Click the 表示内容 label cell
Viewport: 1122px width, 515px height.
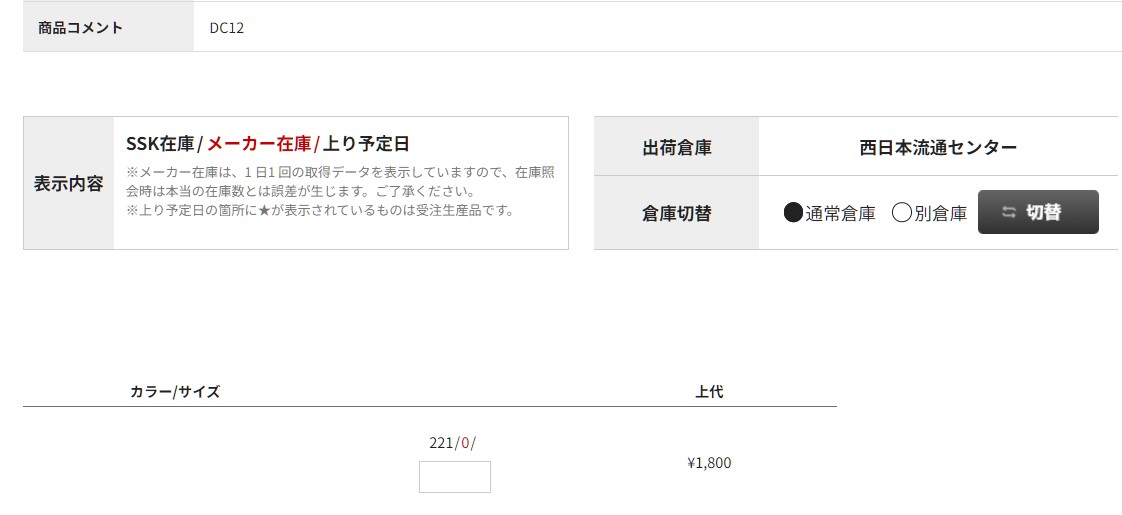69,183
